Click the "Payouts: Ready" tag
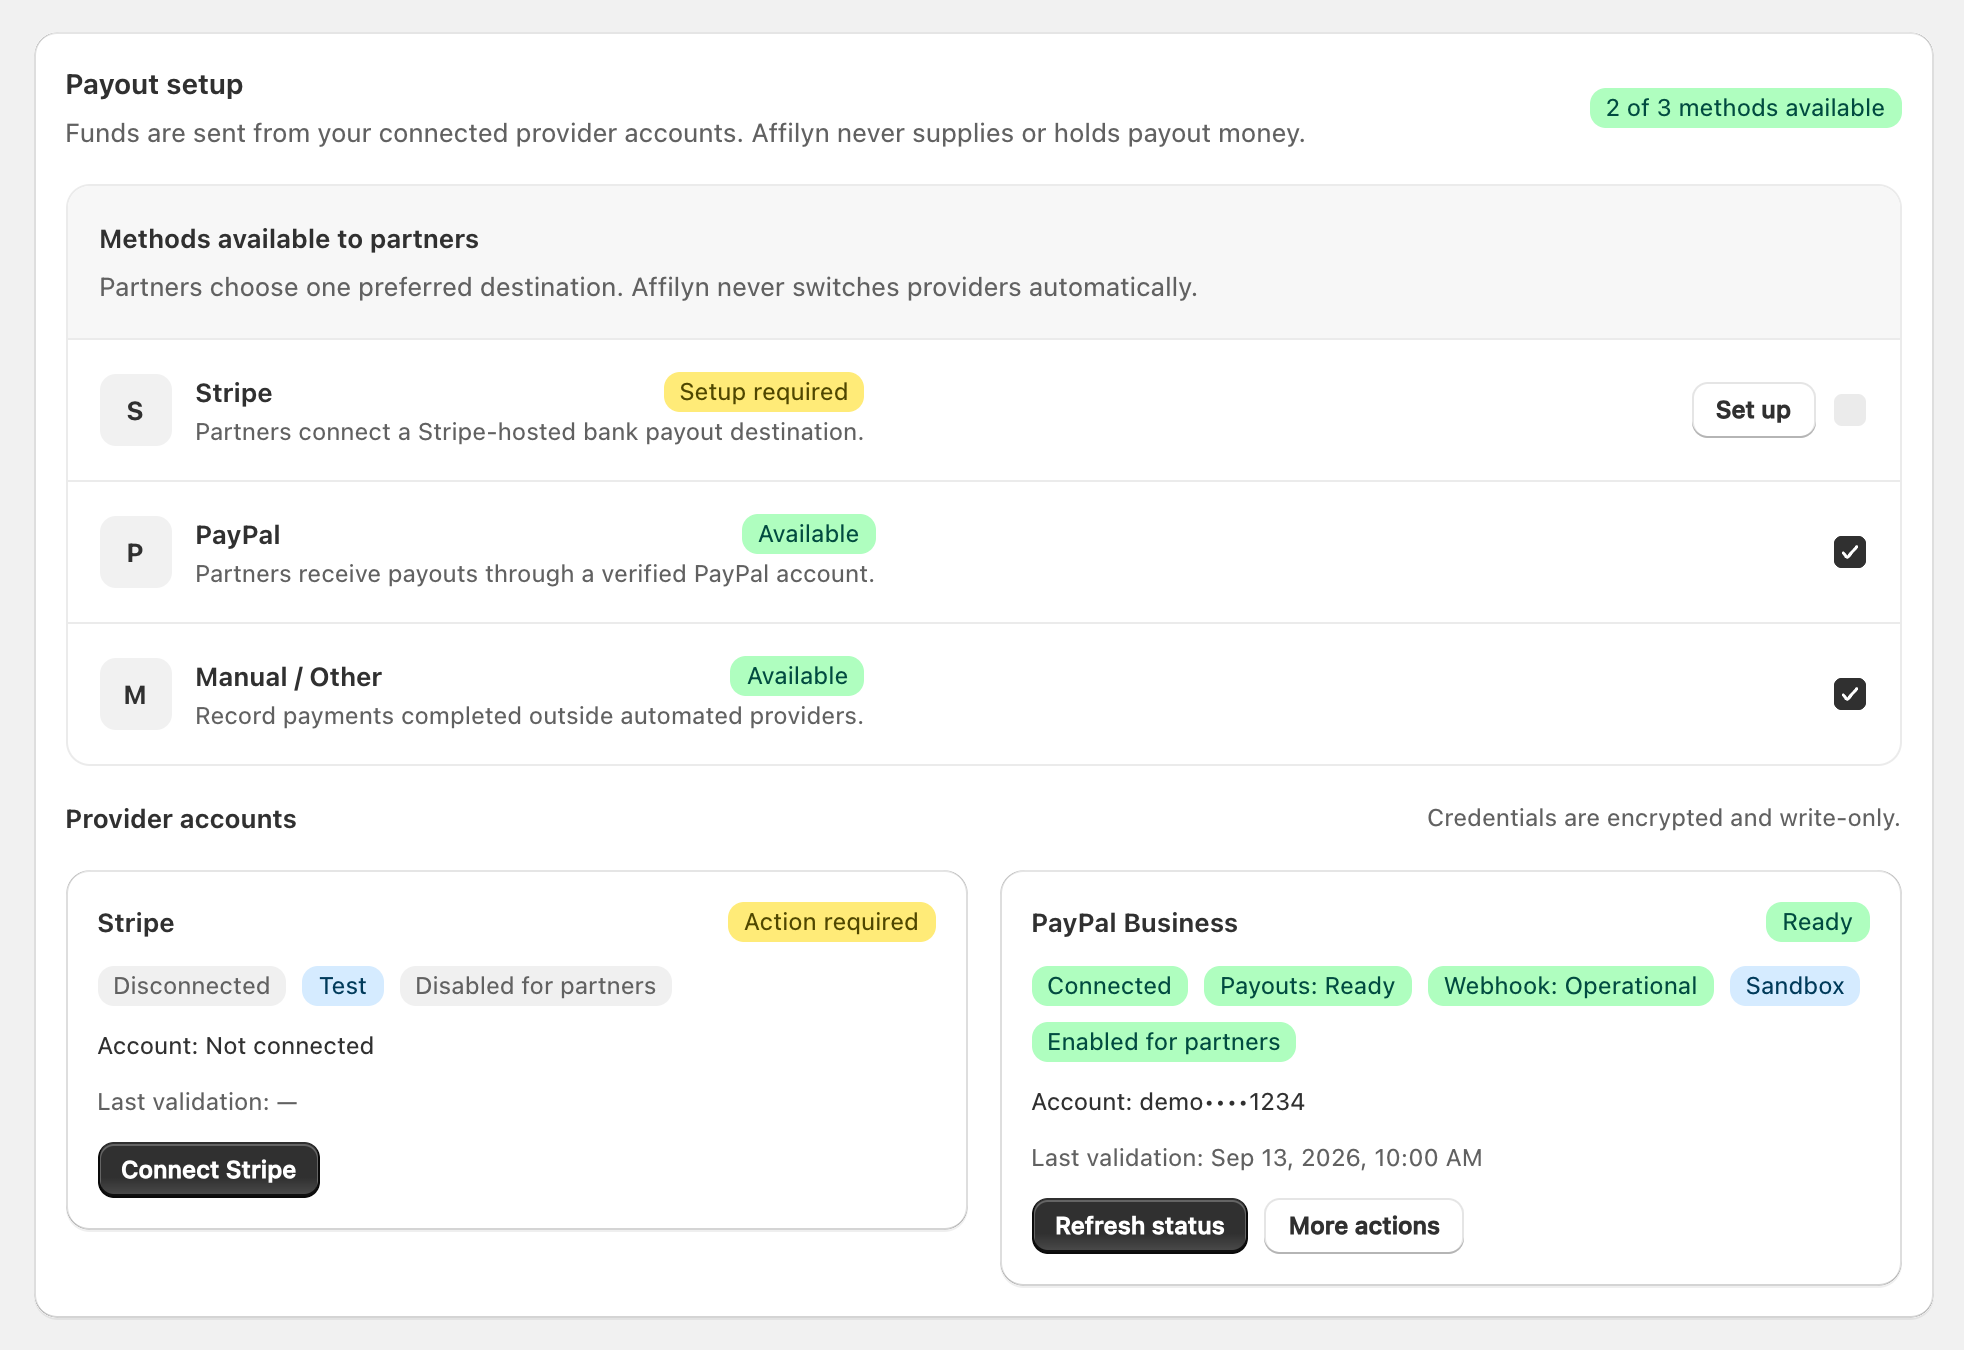This screenshot has height=1350, width=1964. pyautogui.click(x=1307, y=986)
